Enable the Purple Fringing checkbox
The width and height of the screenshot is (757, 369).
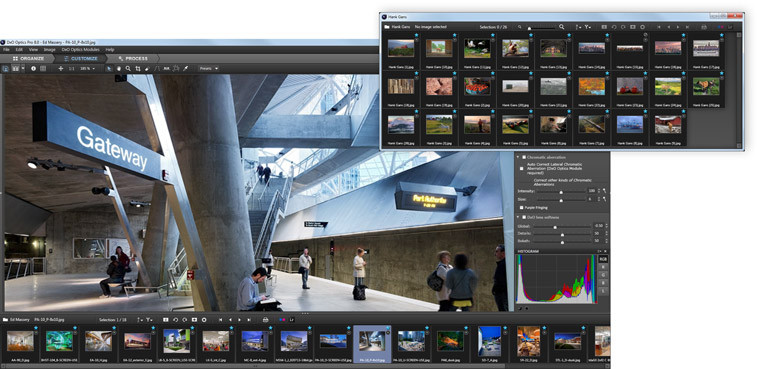click(521, 207)
